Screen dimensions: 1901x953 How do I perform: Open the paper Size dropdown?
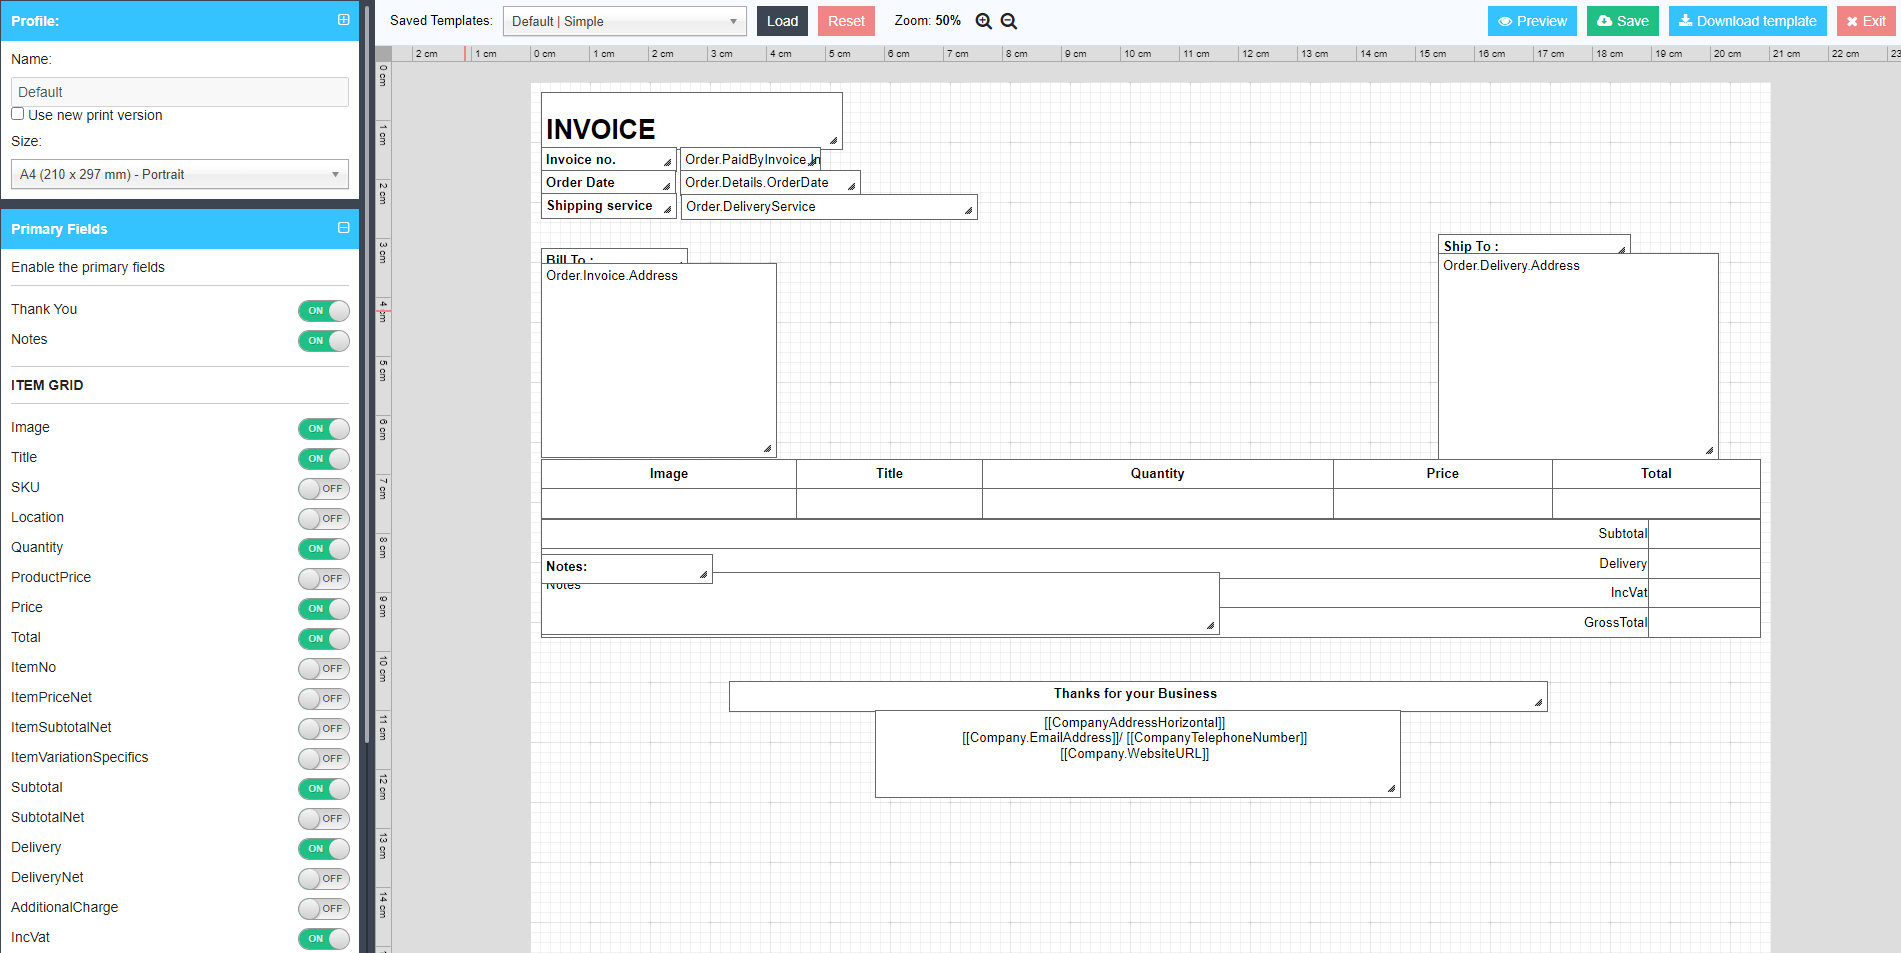(x=180, y=174)
